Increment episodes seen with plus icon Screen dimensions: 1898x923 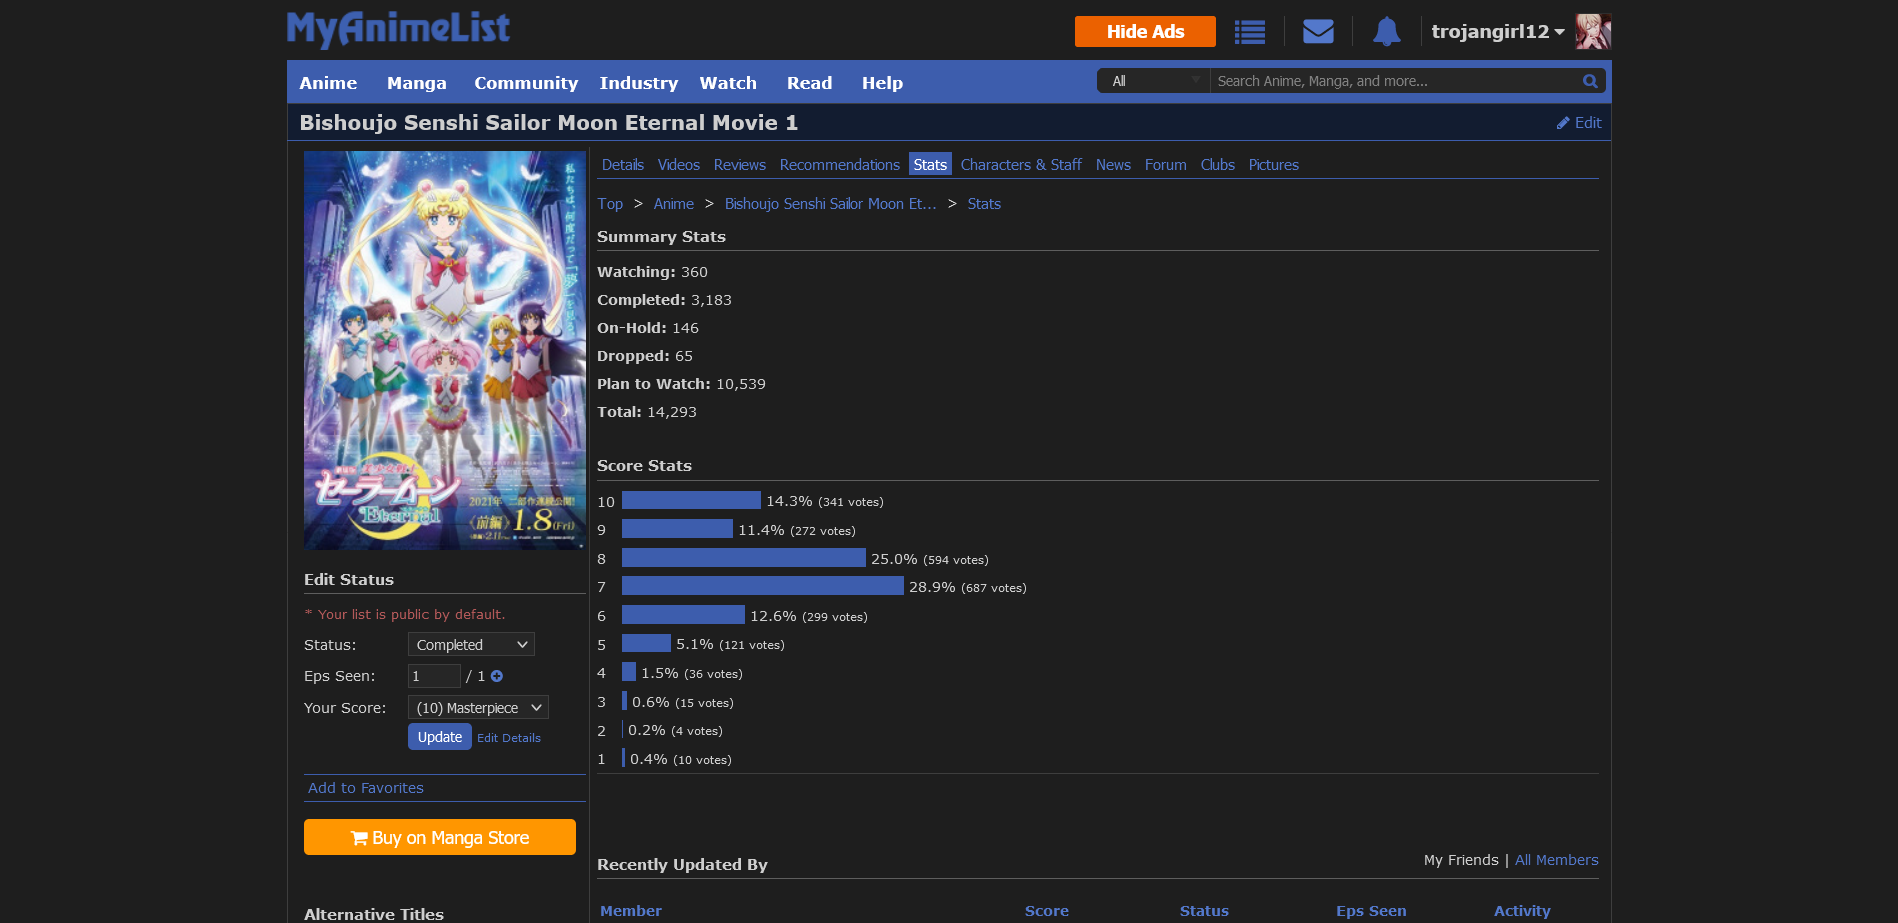click(x=497, y=676)
